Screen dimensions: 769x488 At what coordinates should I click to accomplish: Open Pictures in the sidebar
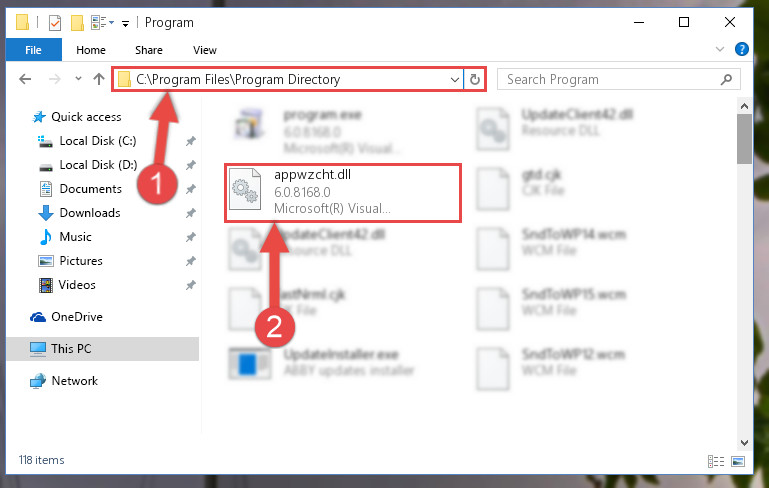tap(70, 261)
